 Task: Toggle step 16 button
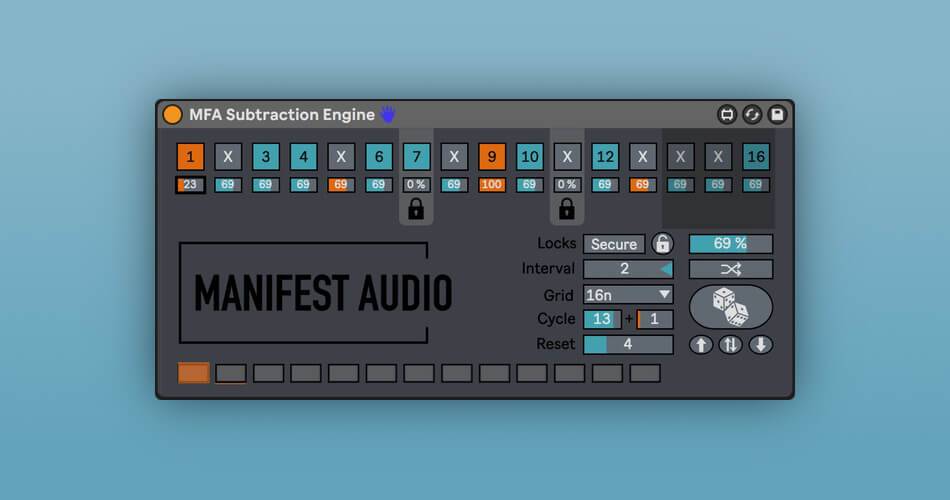coord(756,157)
